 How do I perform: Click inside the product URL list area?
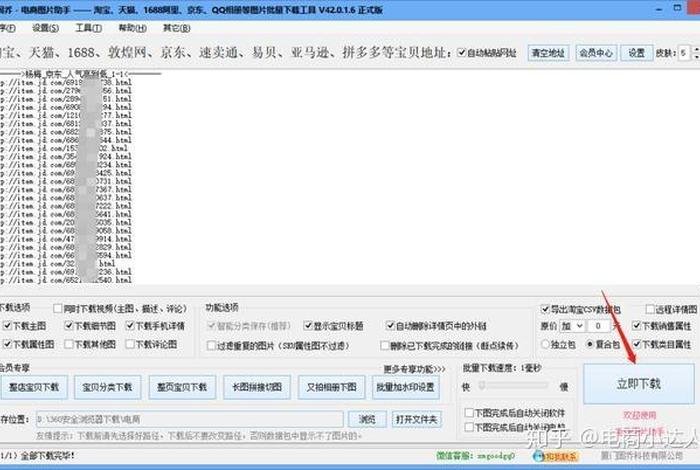(350, 176)
